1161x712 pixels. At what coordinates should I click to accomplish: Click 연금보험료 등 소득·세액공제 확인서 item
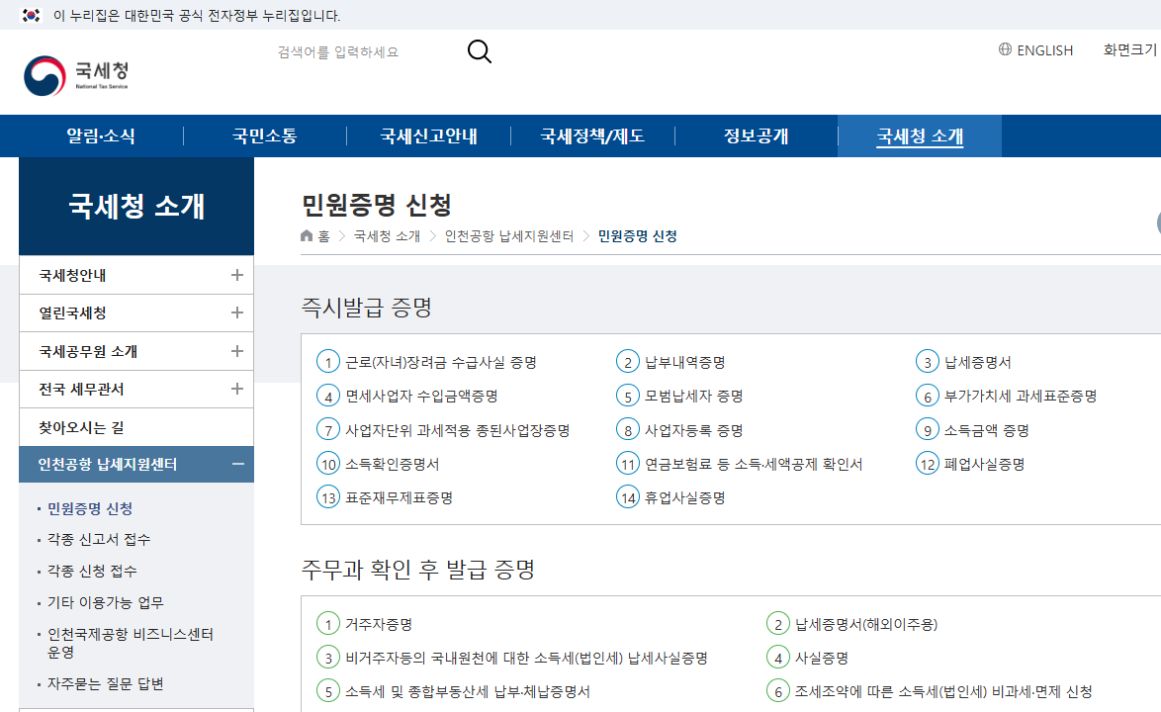(x=753, y=464)
